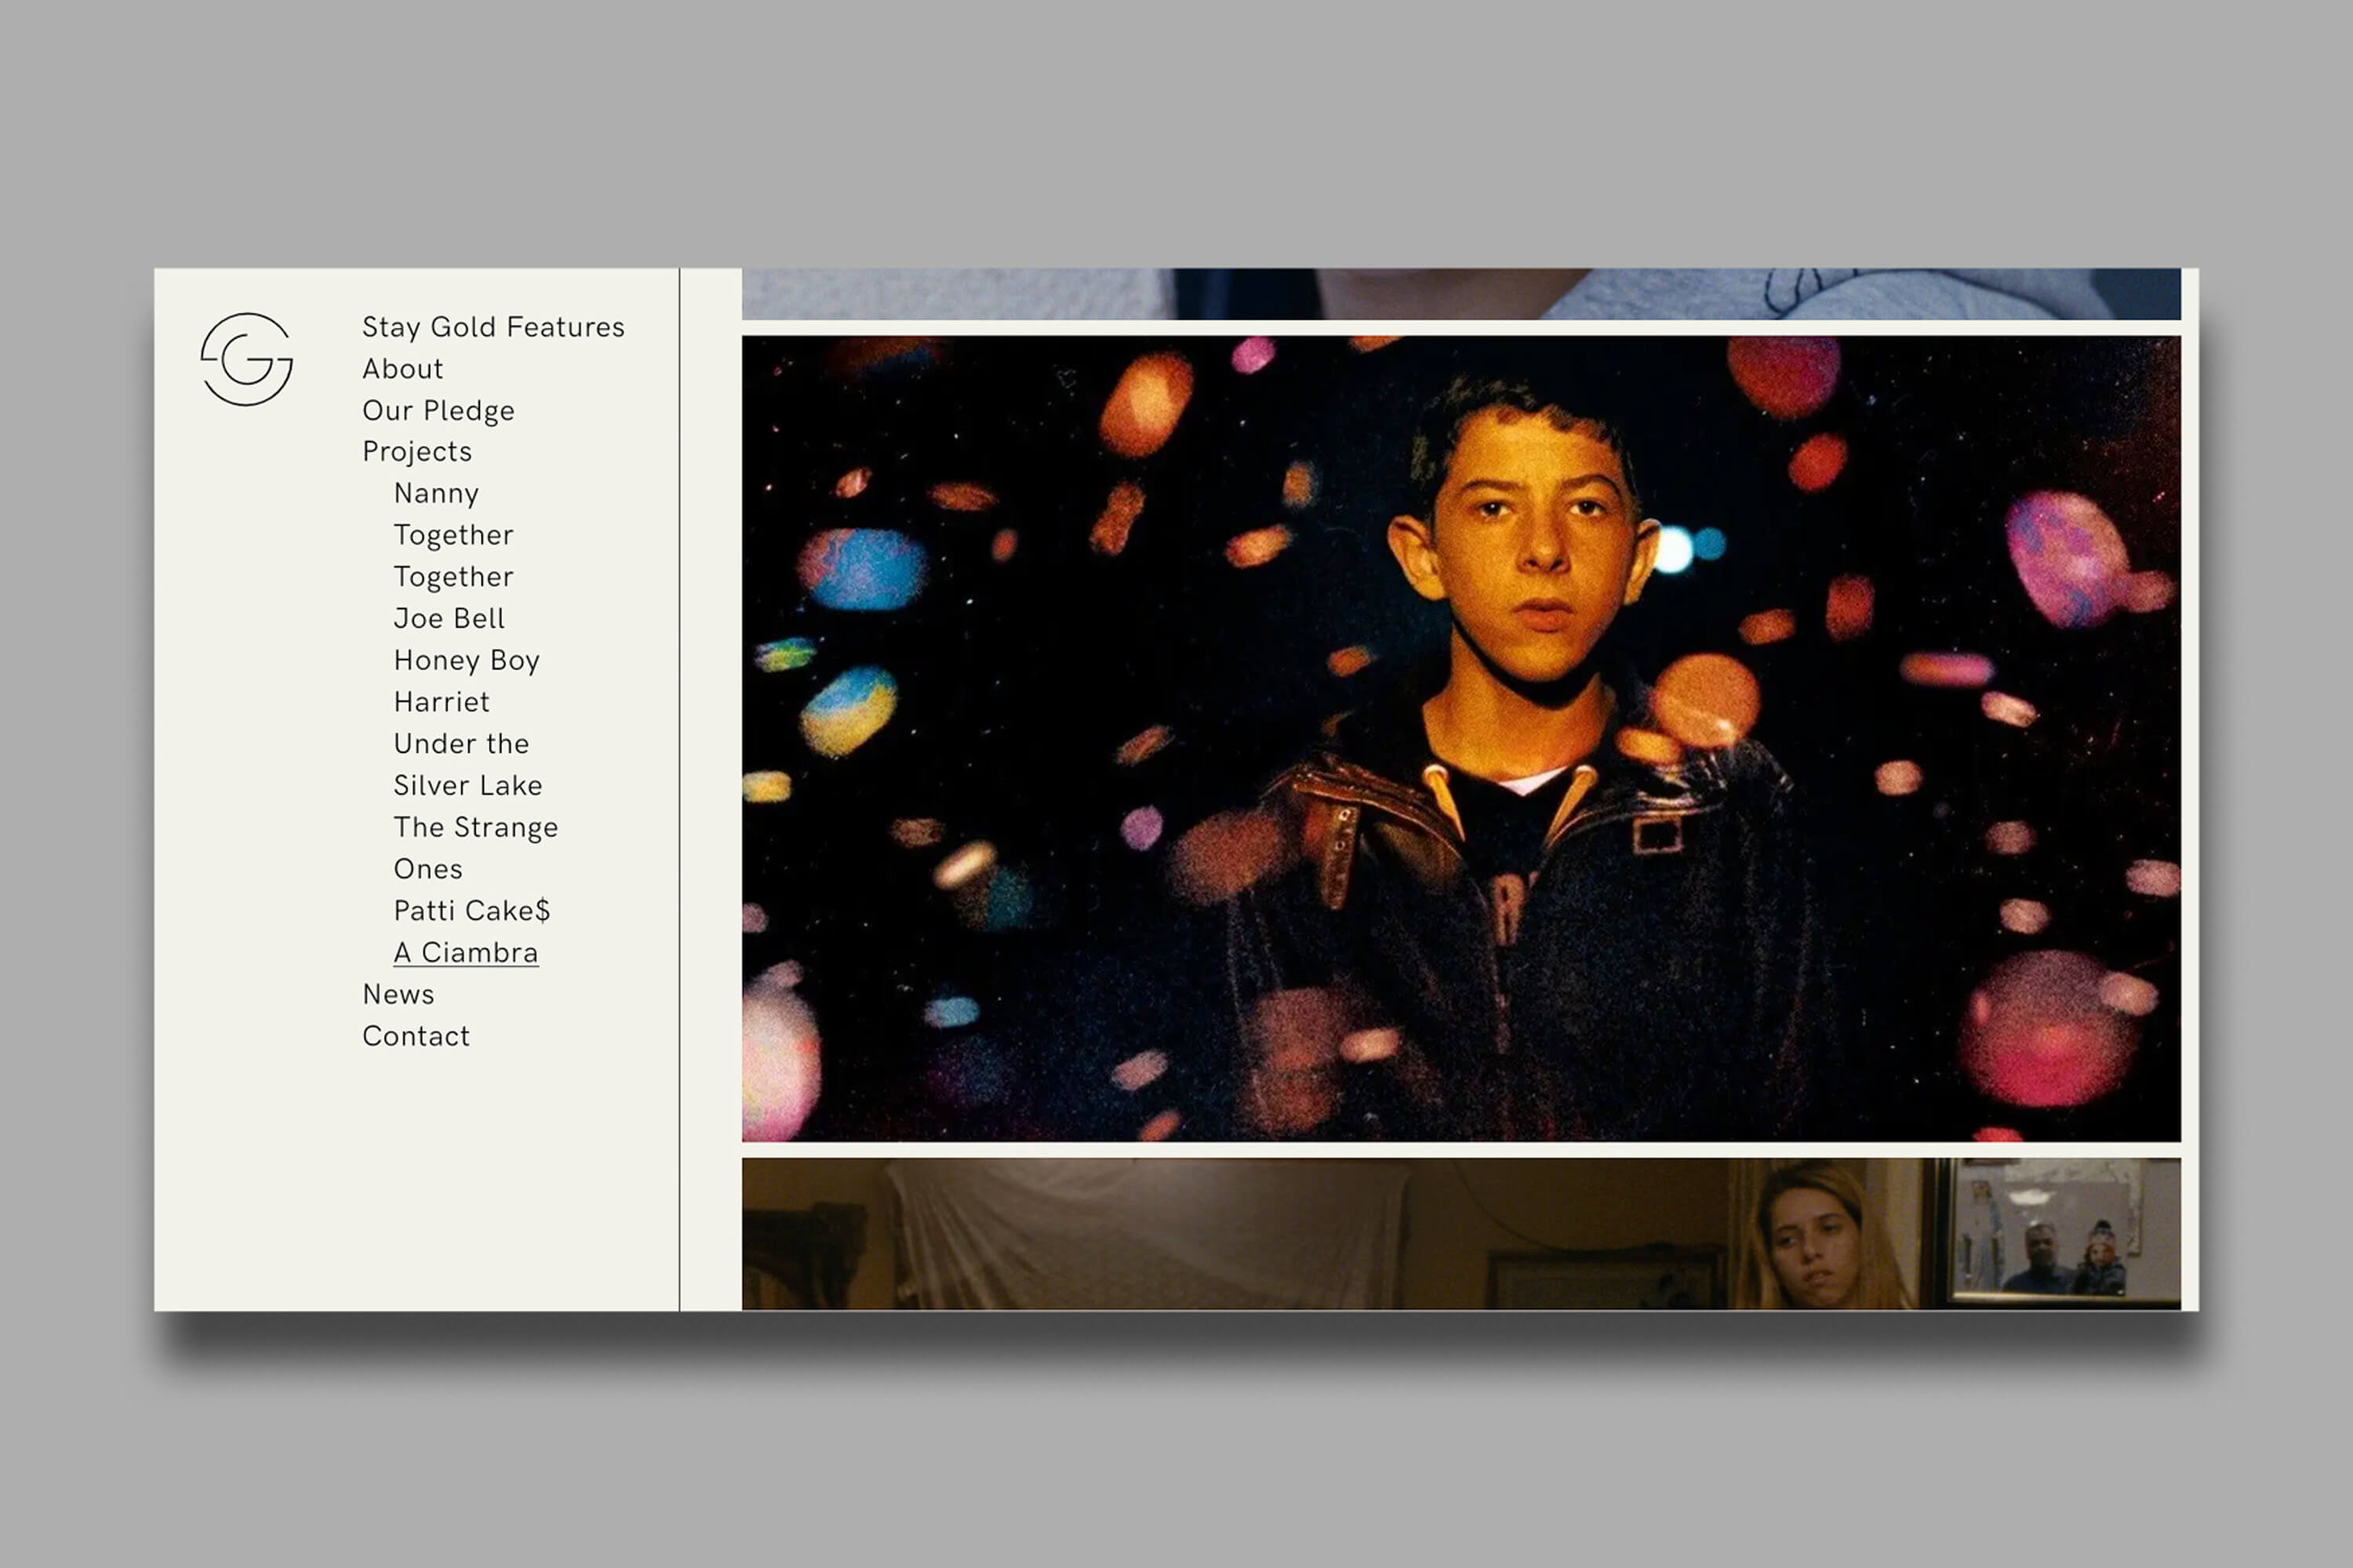Screen dimensions: 2353x1568
Task: Go to the About page
Action: click(402, 369)
